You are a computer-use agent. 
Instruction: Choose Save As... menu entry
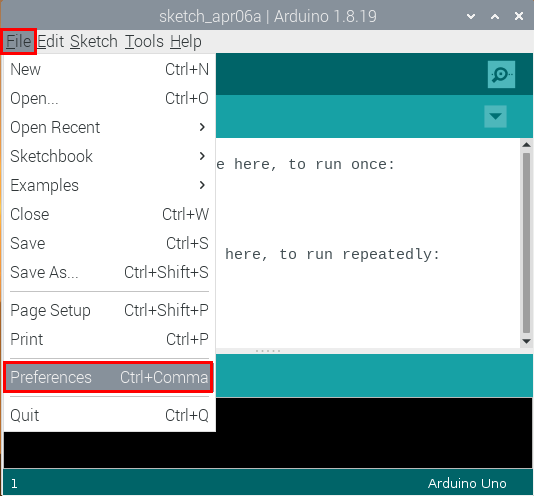(x=109, y=272)
